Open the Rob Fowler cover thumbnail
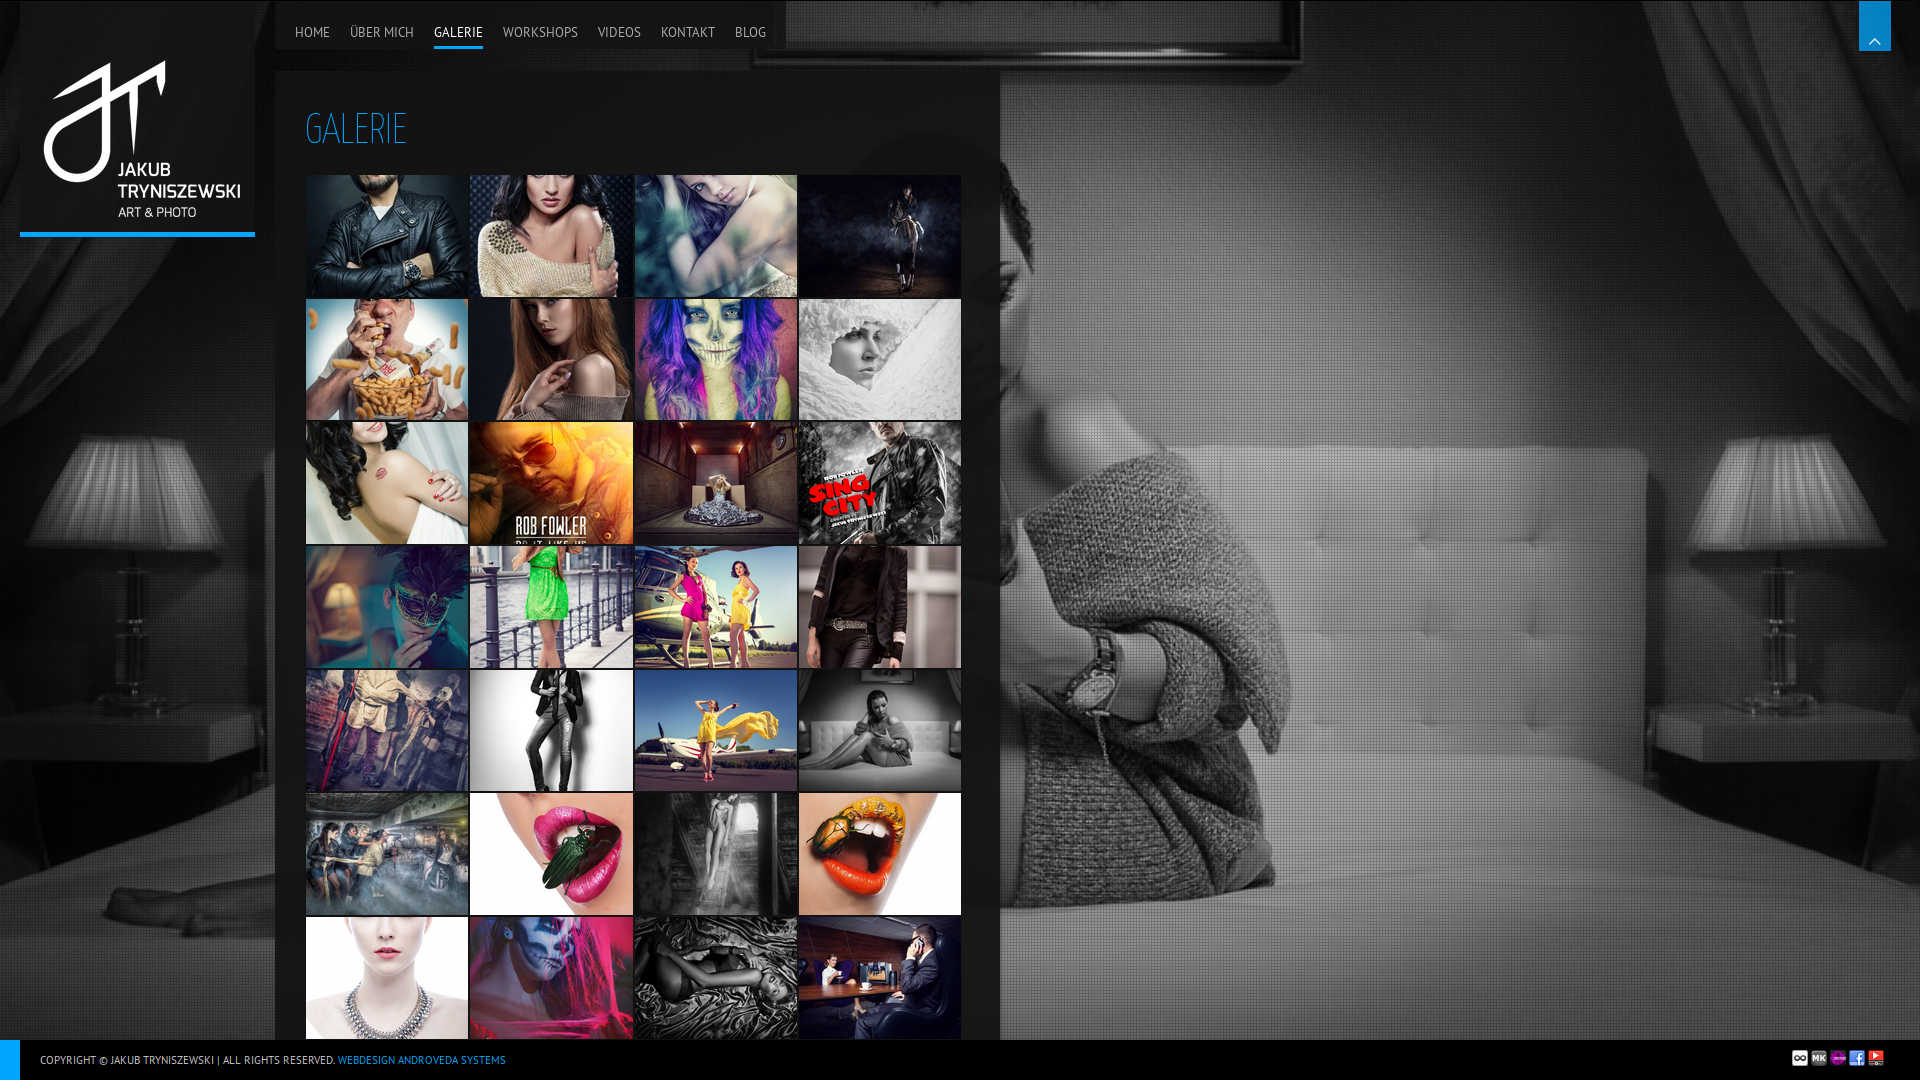 tap(551, 483)
